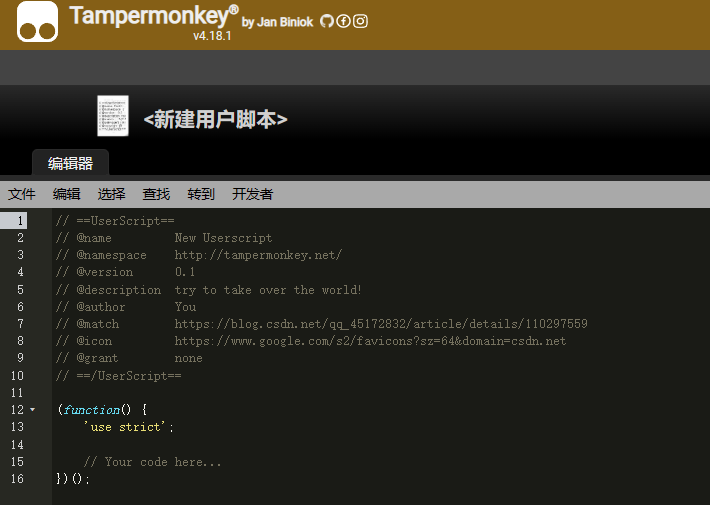Open the 文件 menu

pos(21,194)
